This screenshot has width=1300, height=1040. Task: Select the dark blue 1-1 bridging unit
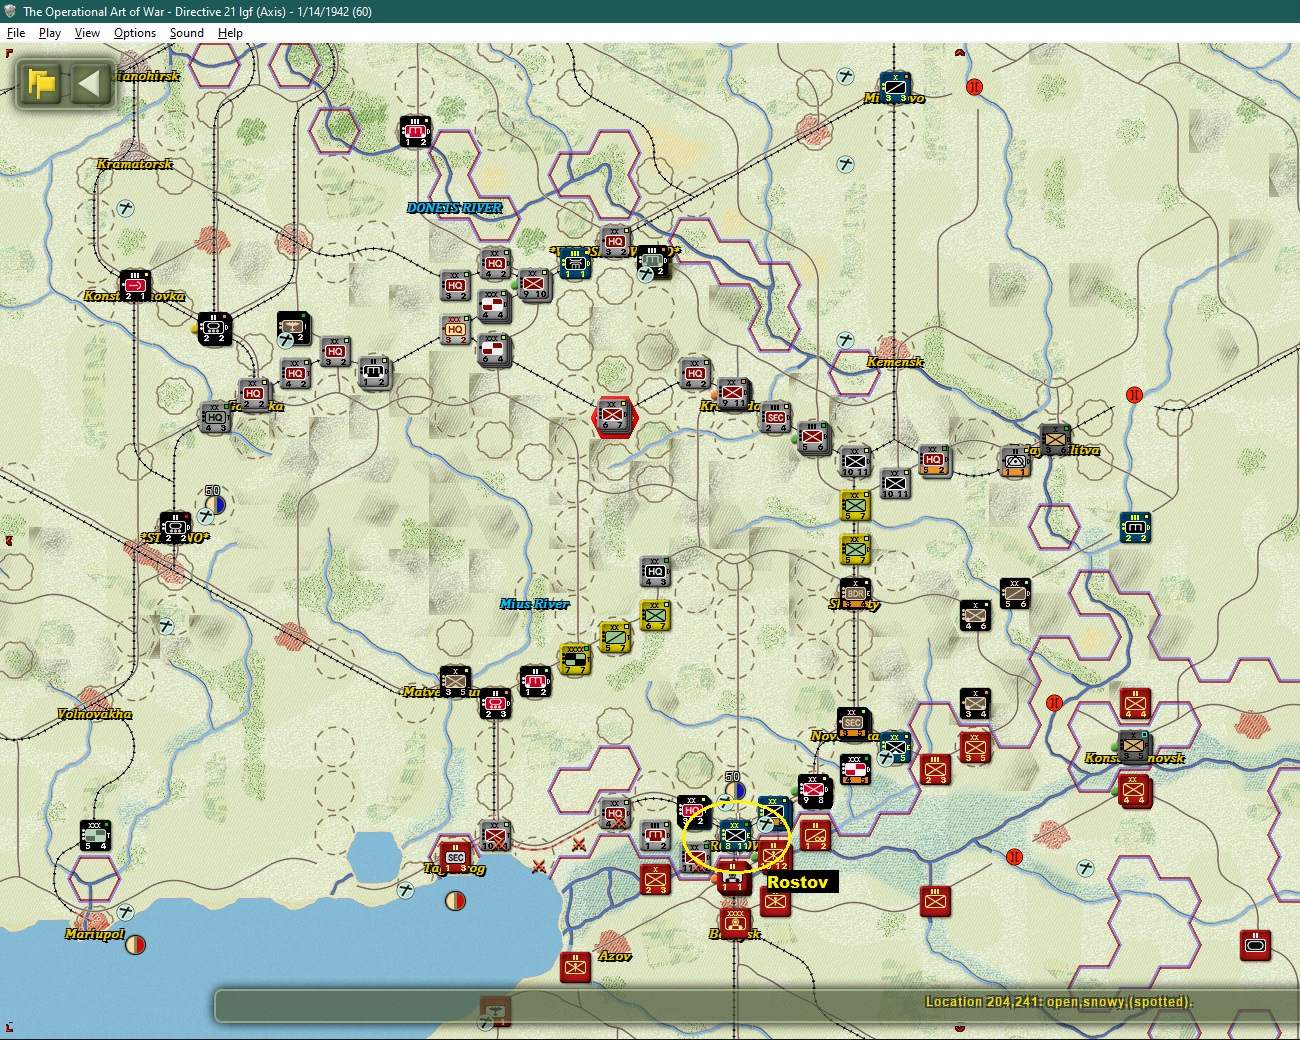(575, 263)
